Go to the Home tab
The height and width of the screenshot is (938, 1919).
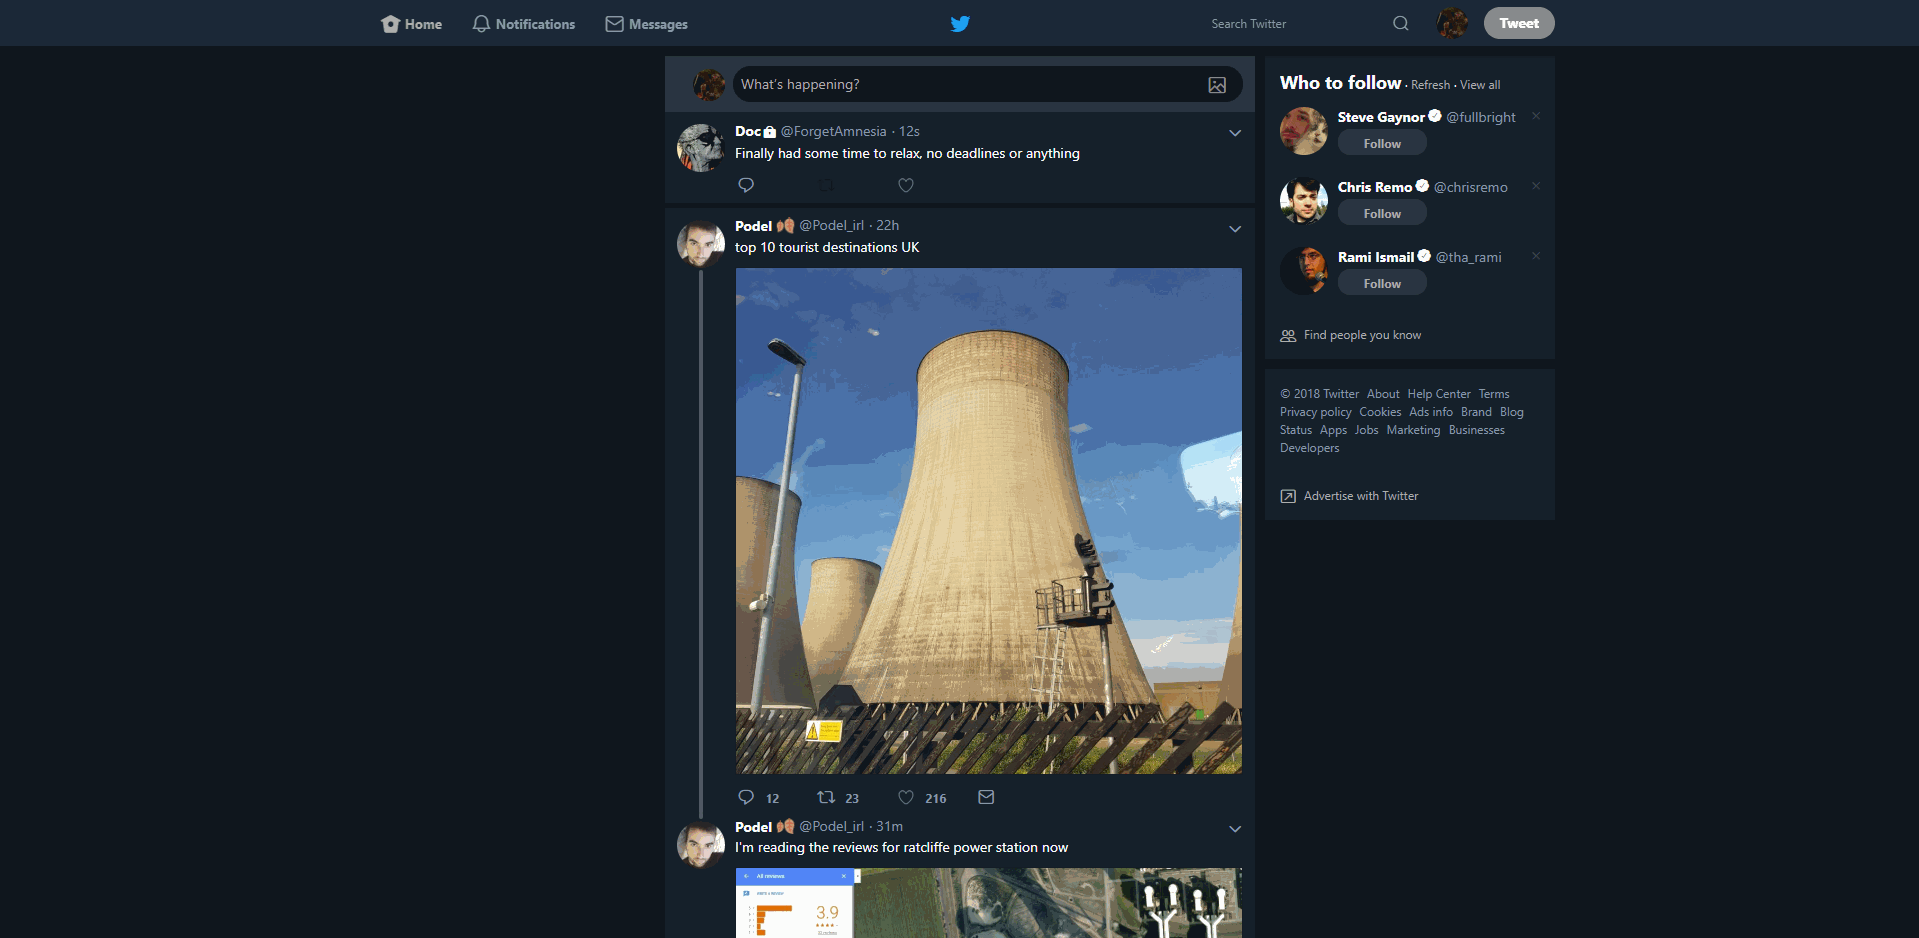pos(411,24)
